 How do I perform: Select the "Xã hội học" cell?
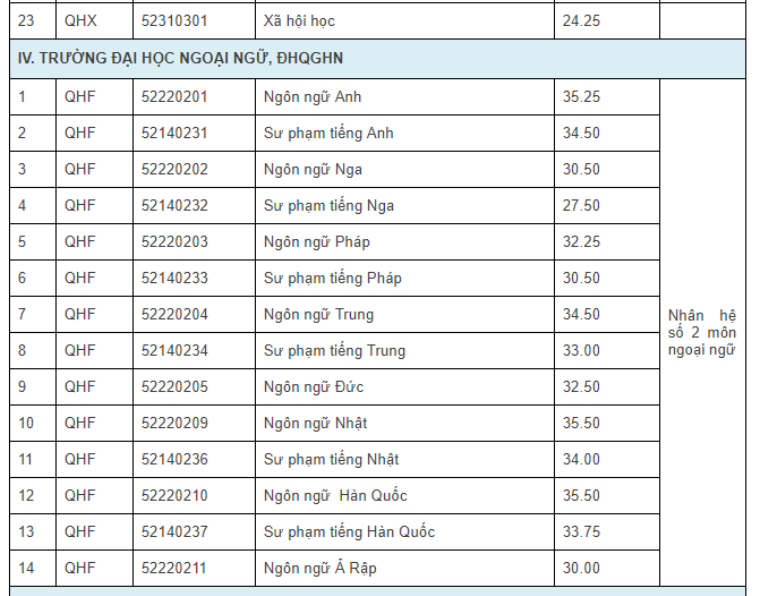[x=299, y=20]
